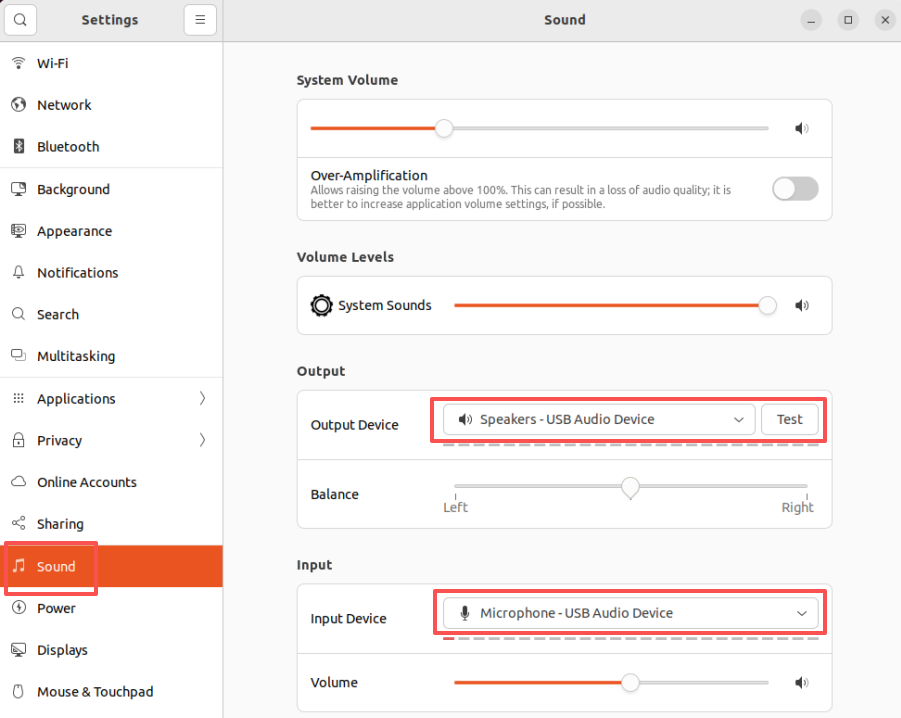Image resolution: width=901 pixels, height=718 pixels.
Task: Click the Multitasking icon in the sidebar
Action: tap(18, 356)
